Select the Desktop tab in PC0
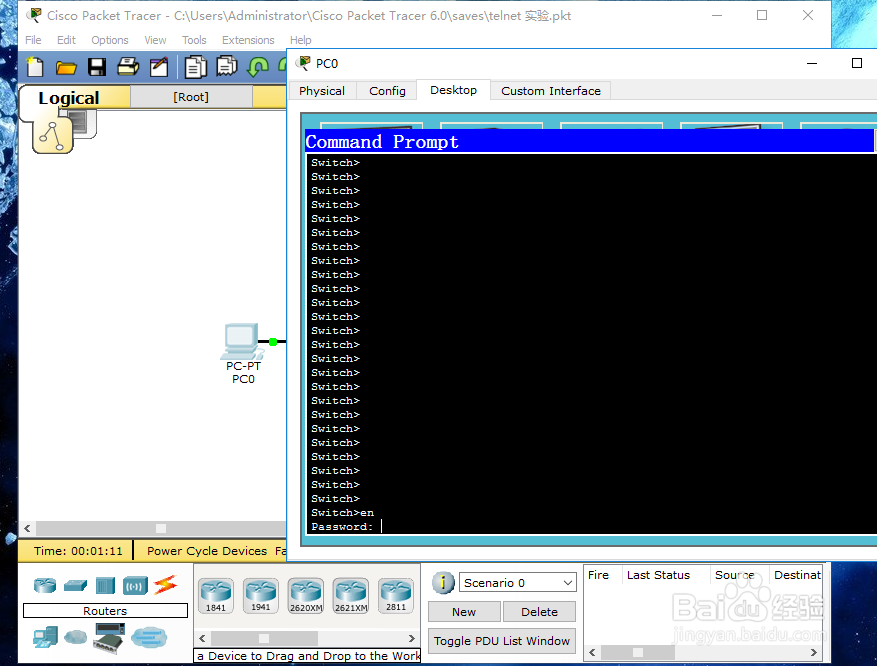 tap(453, 90)
